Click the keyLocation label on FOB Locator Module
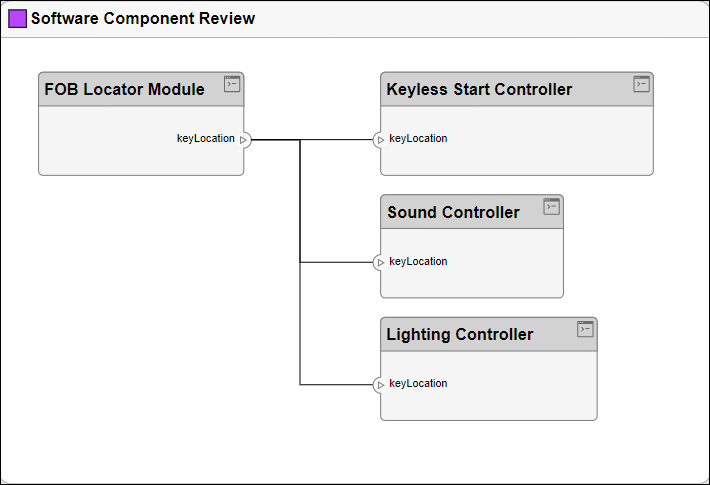The image size is (710, 485). [206, 139]
